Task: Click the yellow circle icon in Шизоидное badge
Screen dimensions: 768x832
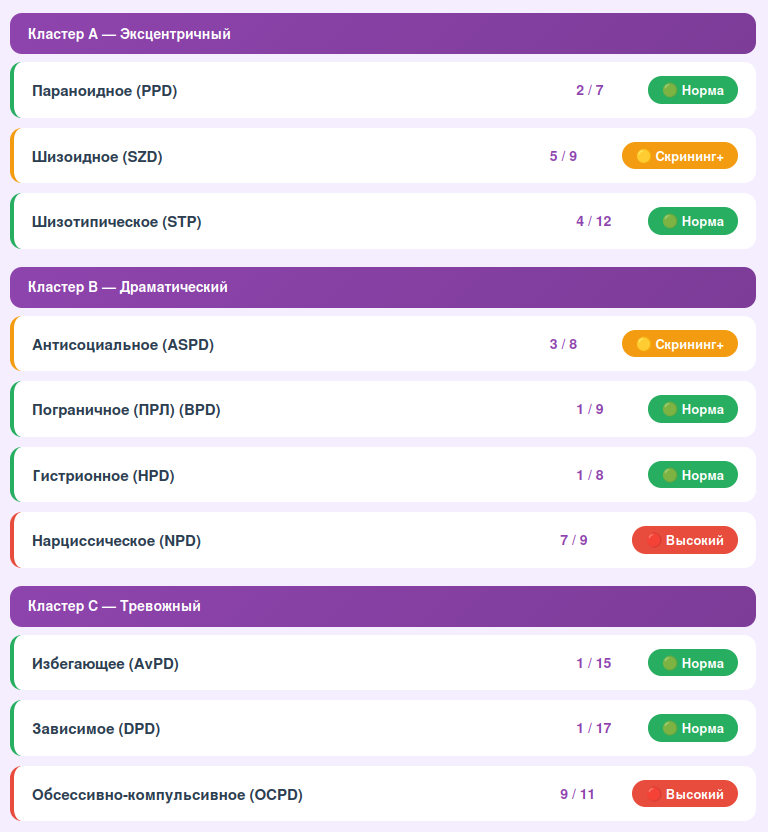Action: (644, 156)
